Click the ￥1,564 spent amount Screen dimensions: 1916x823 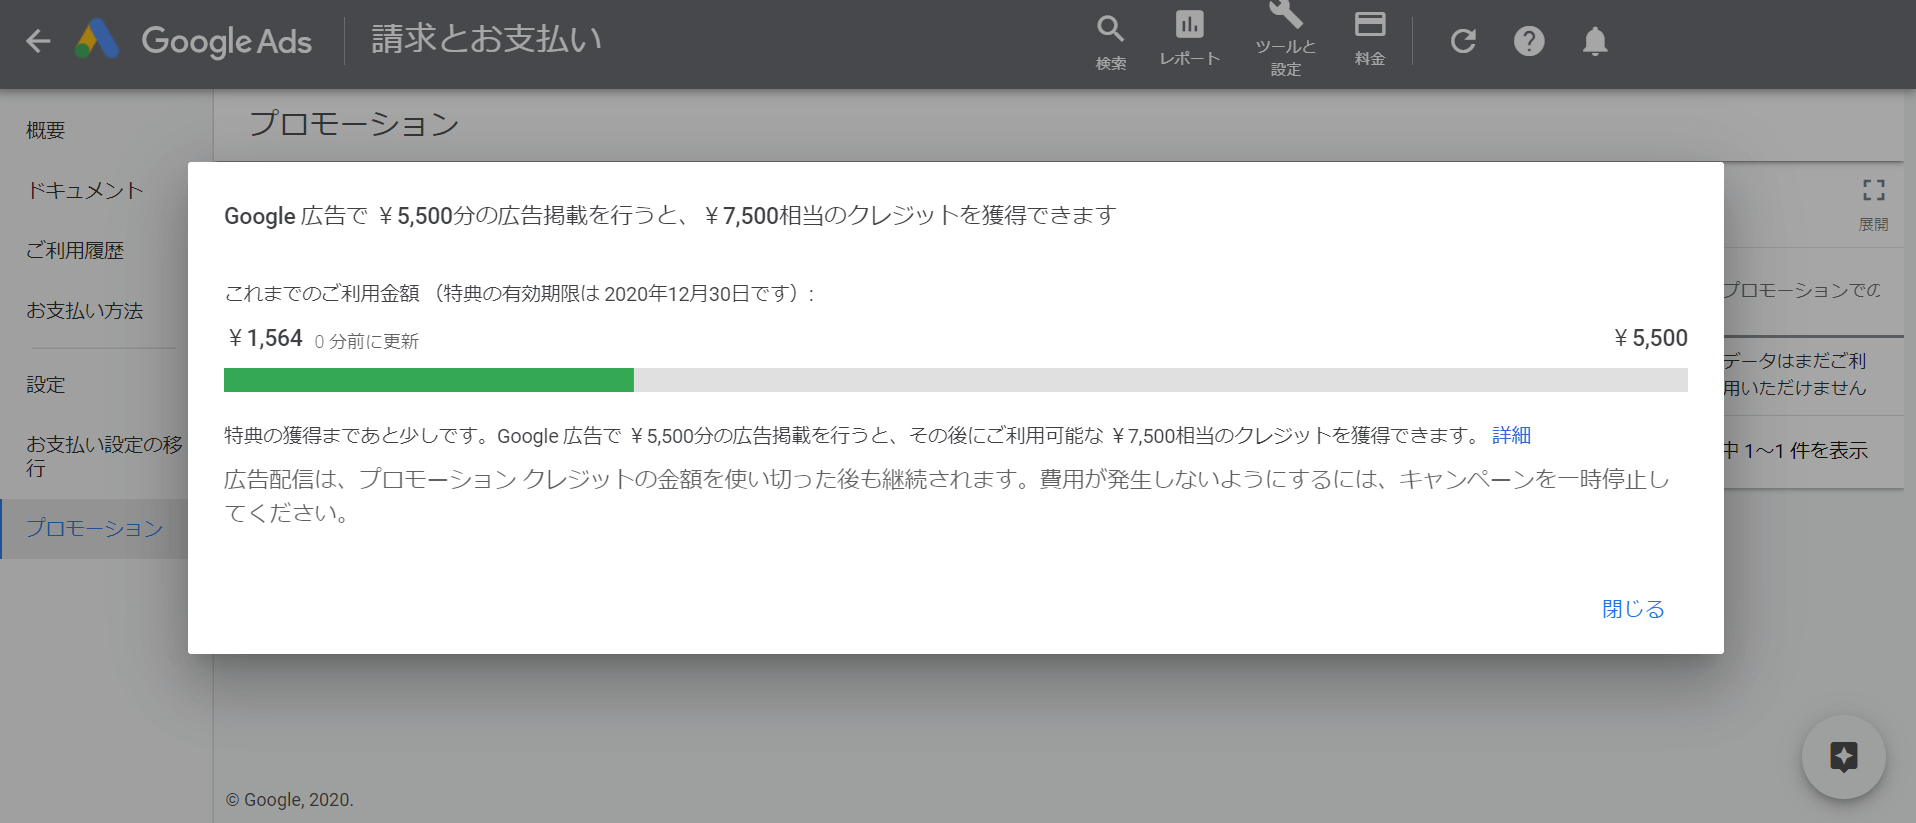264,338
